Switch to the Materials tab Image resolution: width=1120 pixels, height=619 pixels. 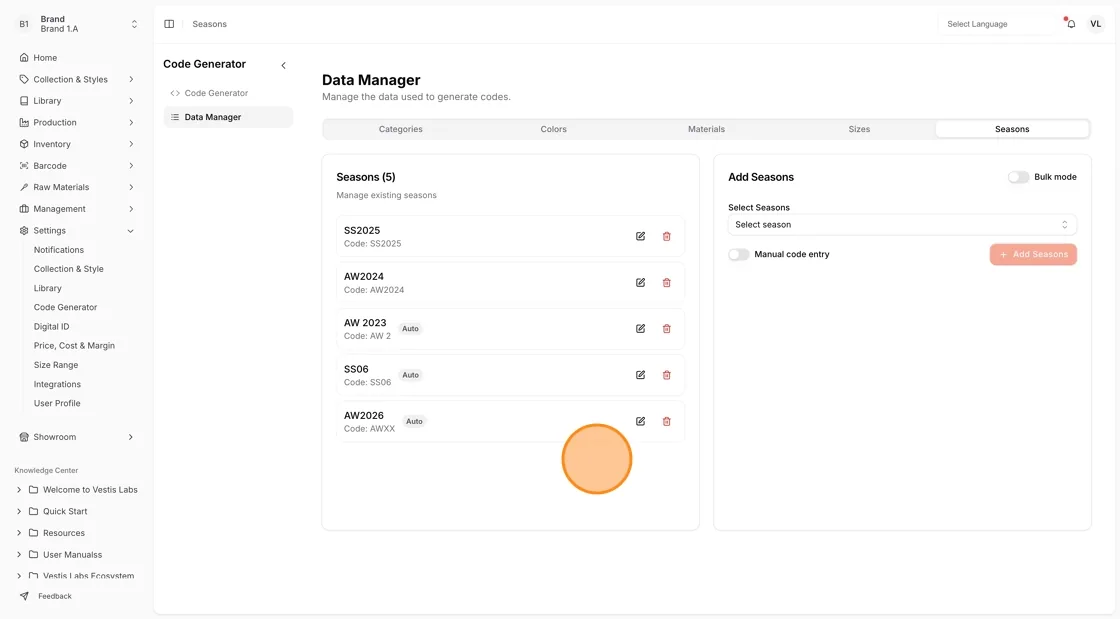click(706, 129)
